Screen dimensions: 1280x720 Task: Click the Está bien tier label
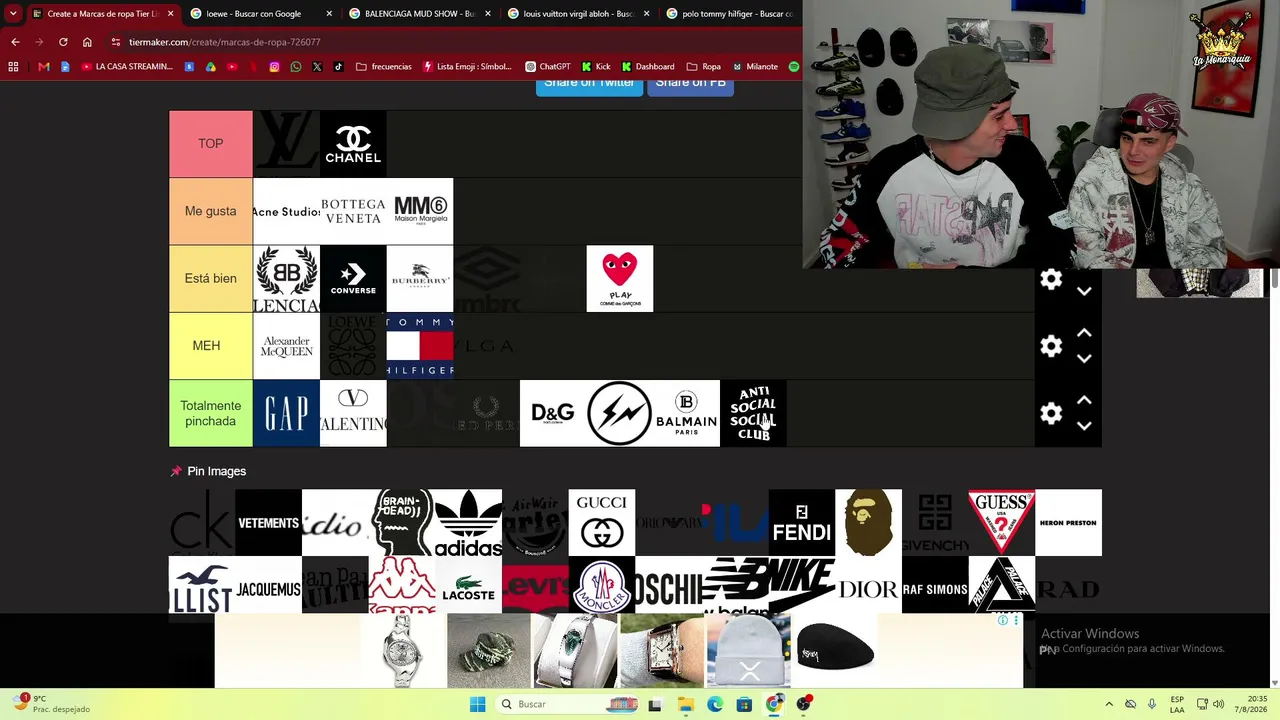[x=211, y=279]
